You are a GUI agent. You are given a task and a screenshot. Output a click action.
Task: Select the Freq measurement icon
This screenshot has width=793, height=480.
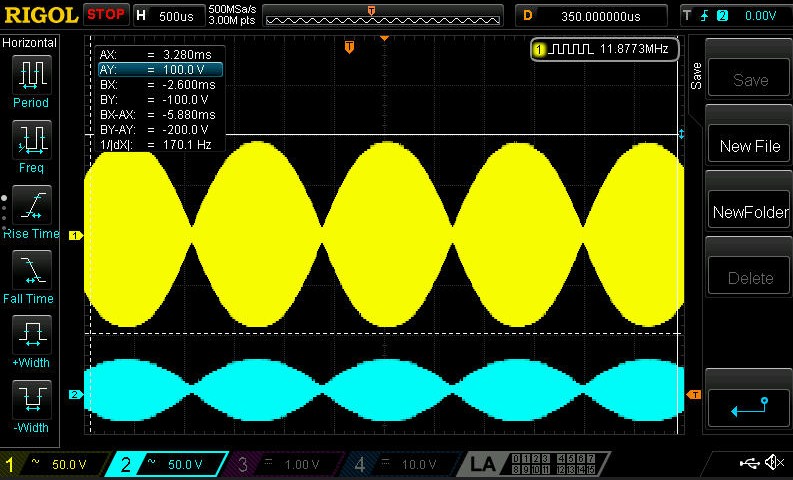coord(31,140)
